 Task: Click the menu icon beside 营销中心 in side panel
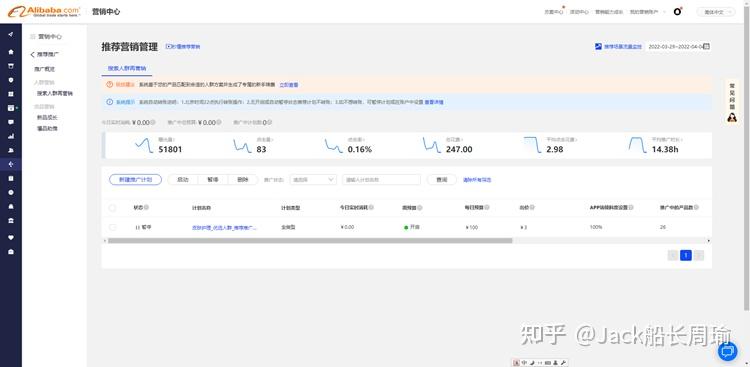(33, 36)
